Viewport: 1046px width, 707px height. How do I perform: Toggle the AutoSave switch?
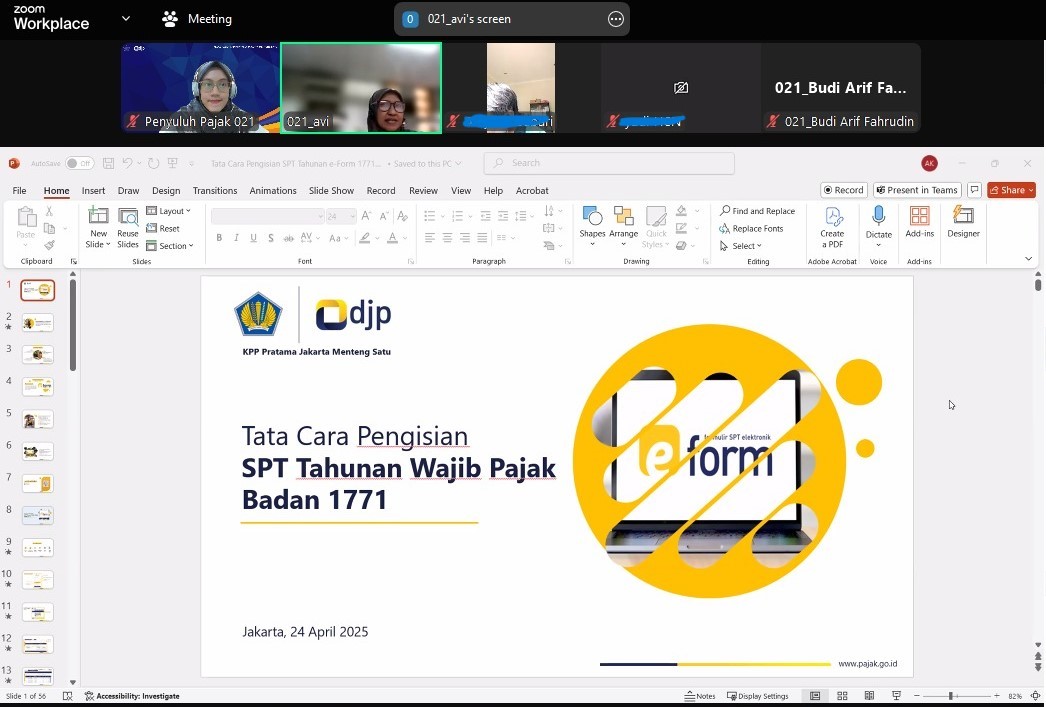coord(78,163)
